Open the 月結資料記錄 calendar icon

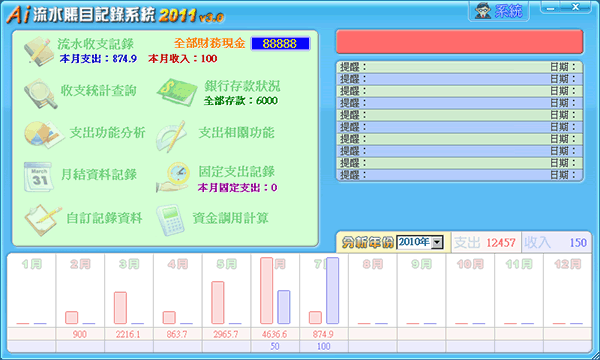pyautogui.click(x=39, y=176)
